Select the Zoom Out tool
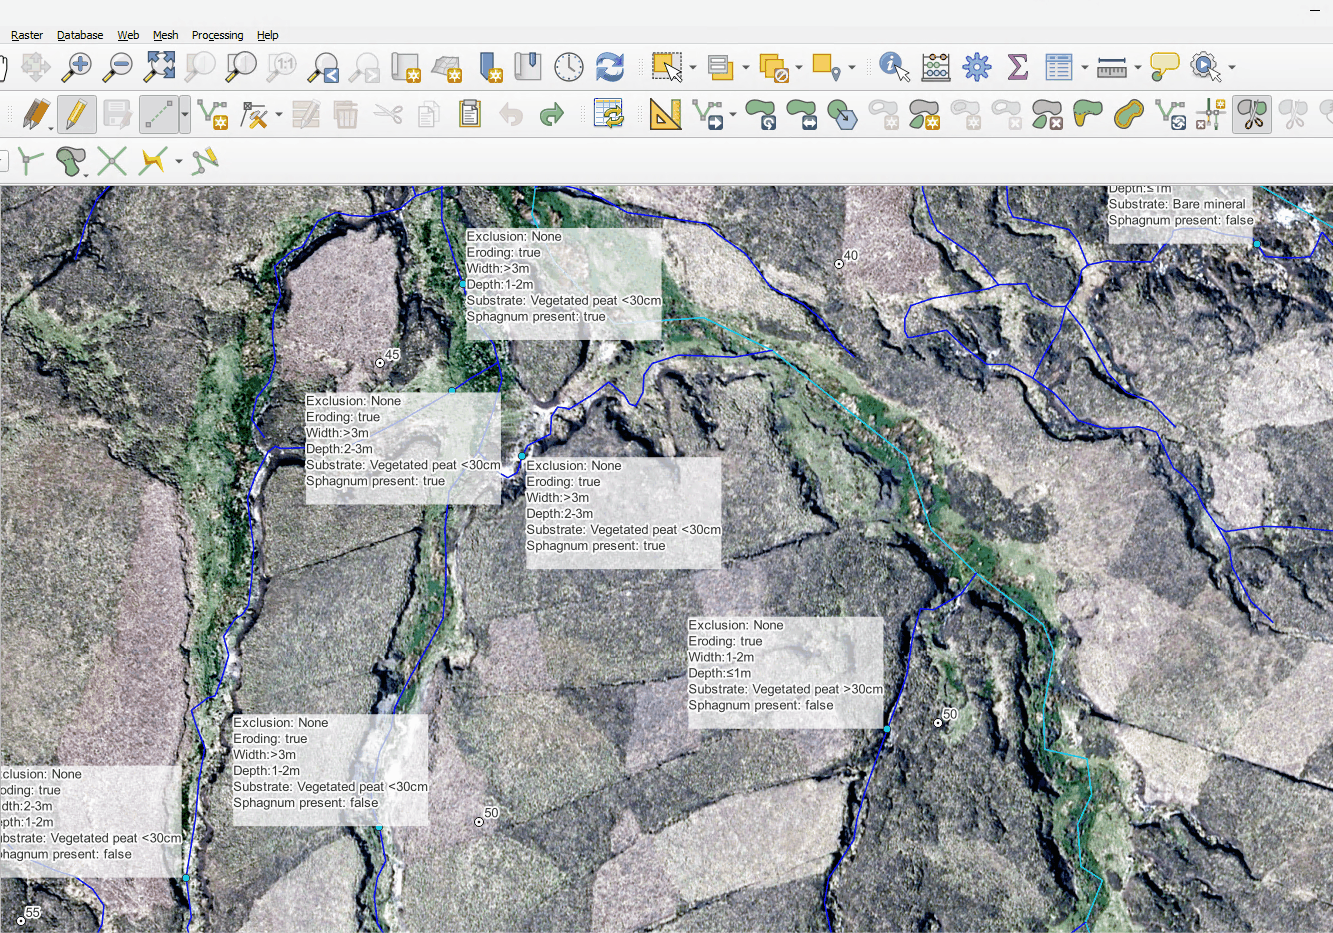This screenshot has height=933, width=1333. tap(118, 67)
